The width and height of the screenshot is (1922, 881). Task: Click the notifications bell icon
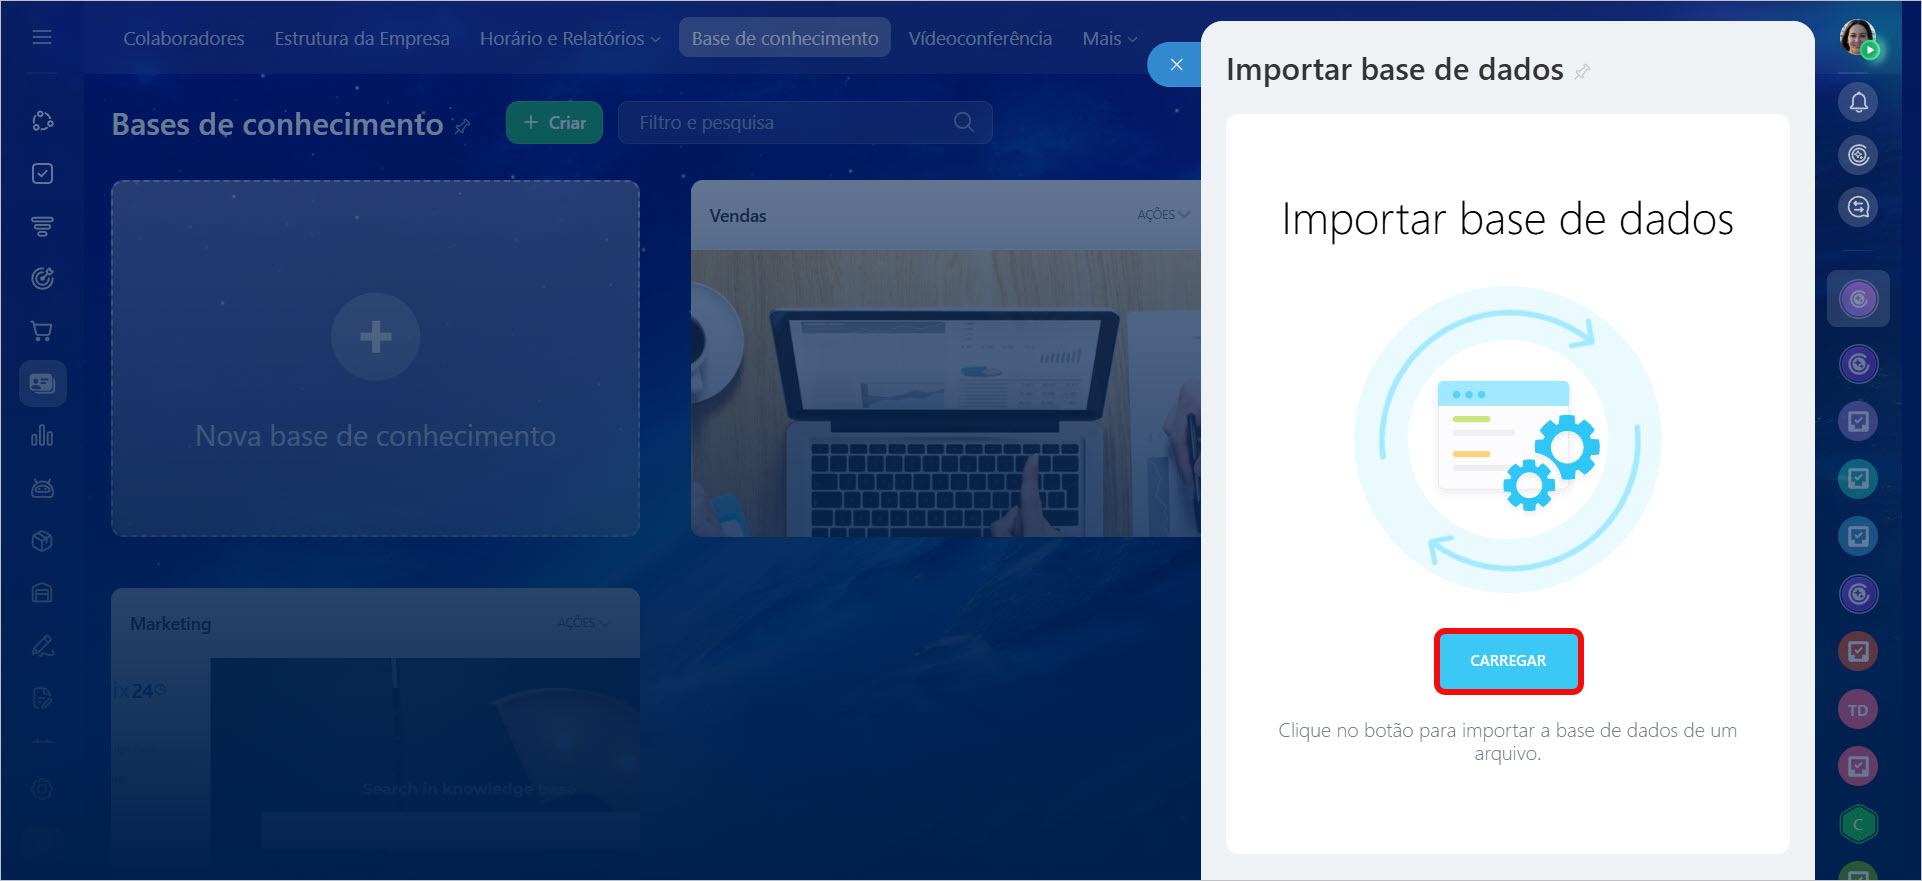coord(1858,102)
